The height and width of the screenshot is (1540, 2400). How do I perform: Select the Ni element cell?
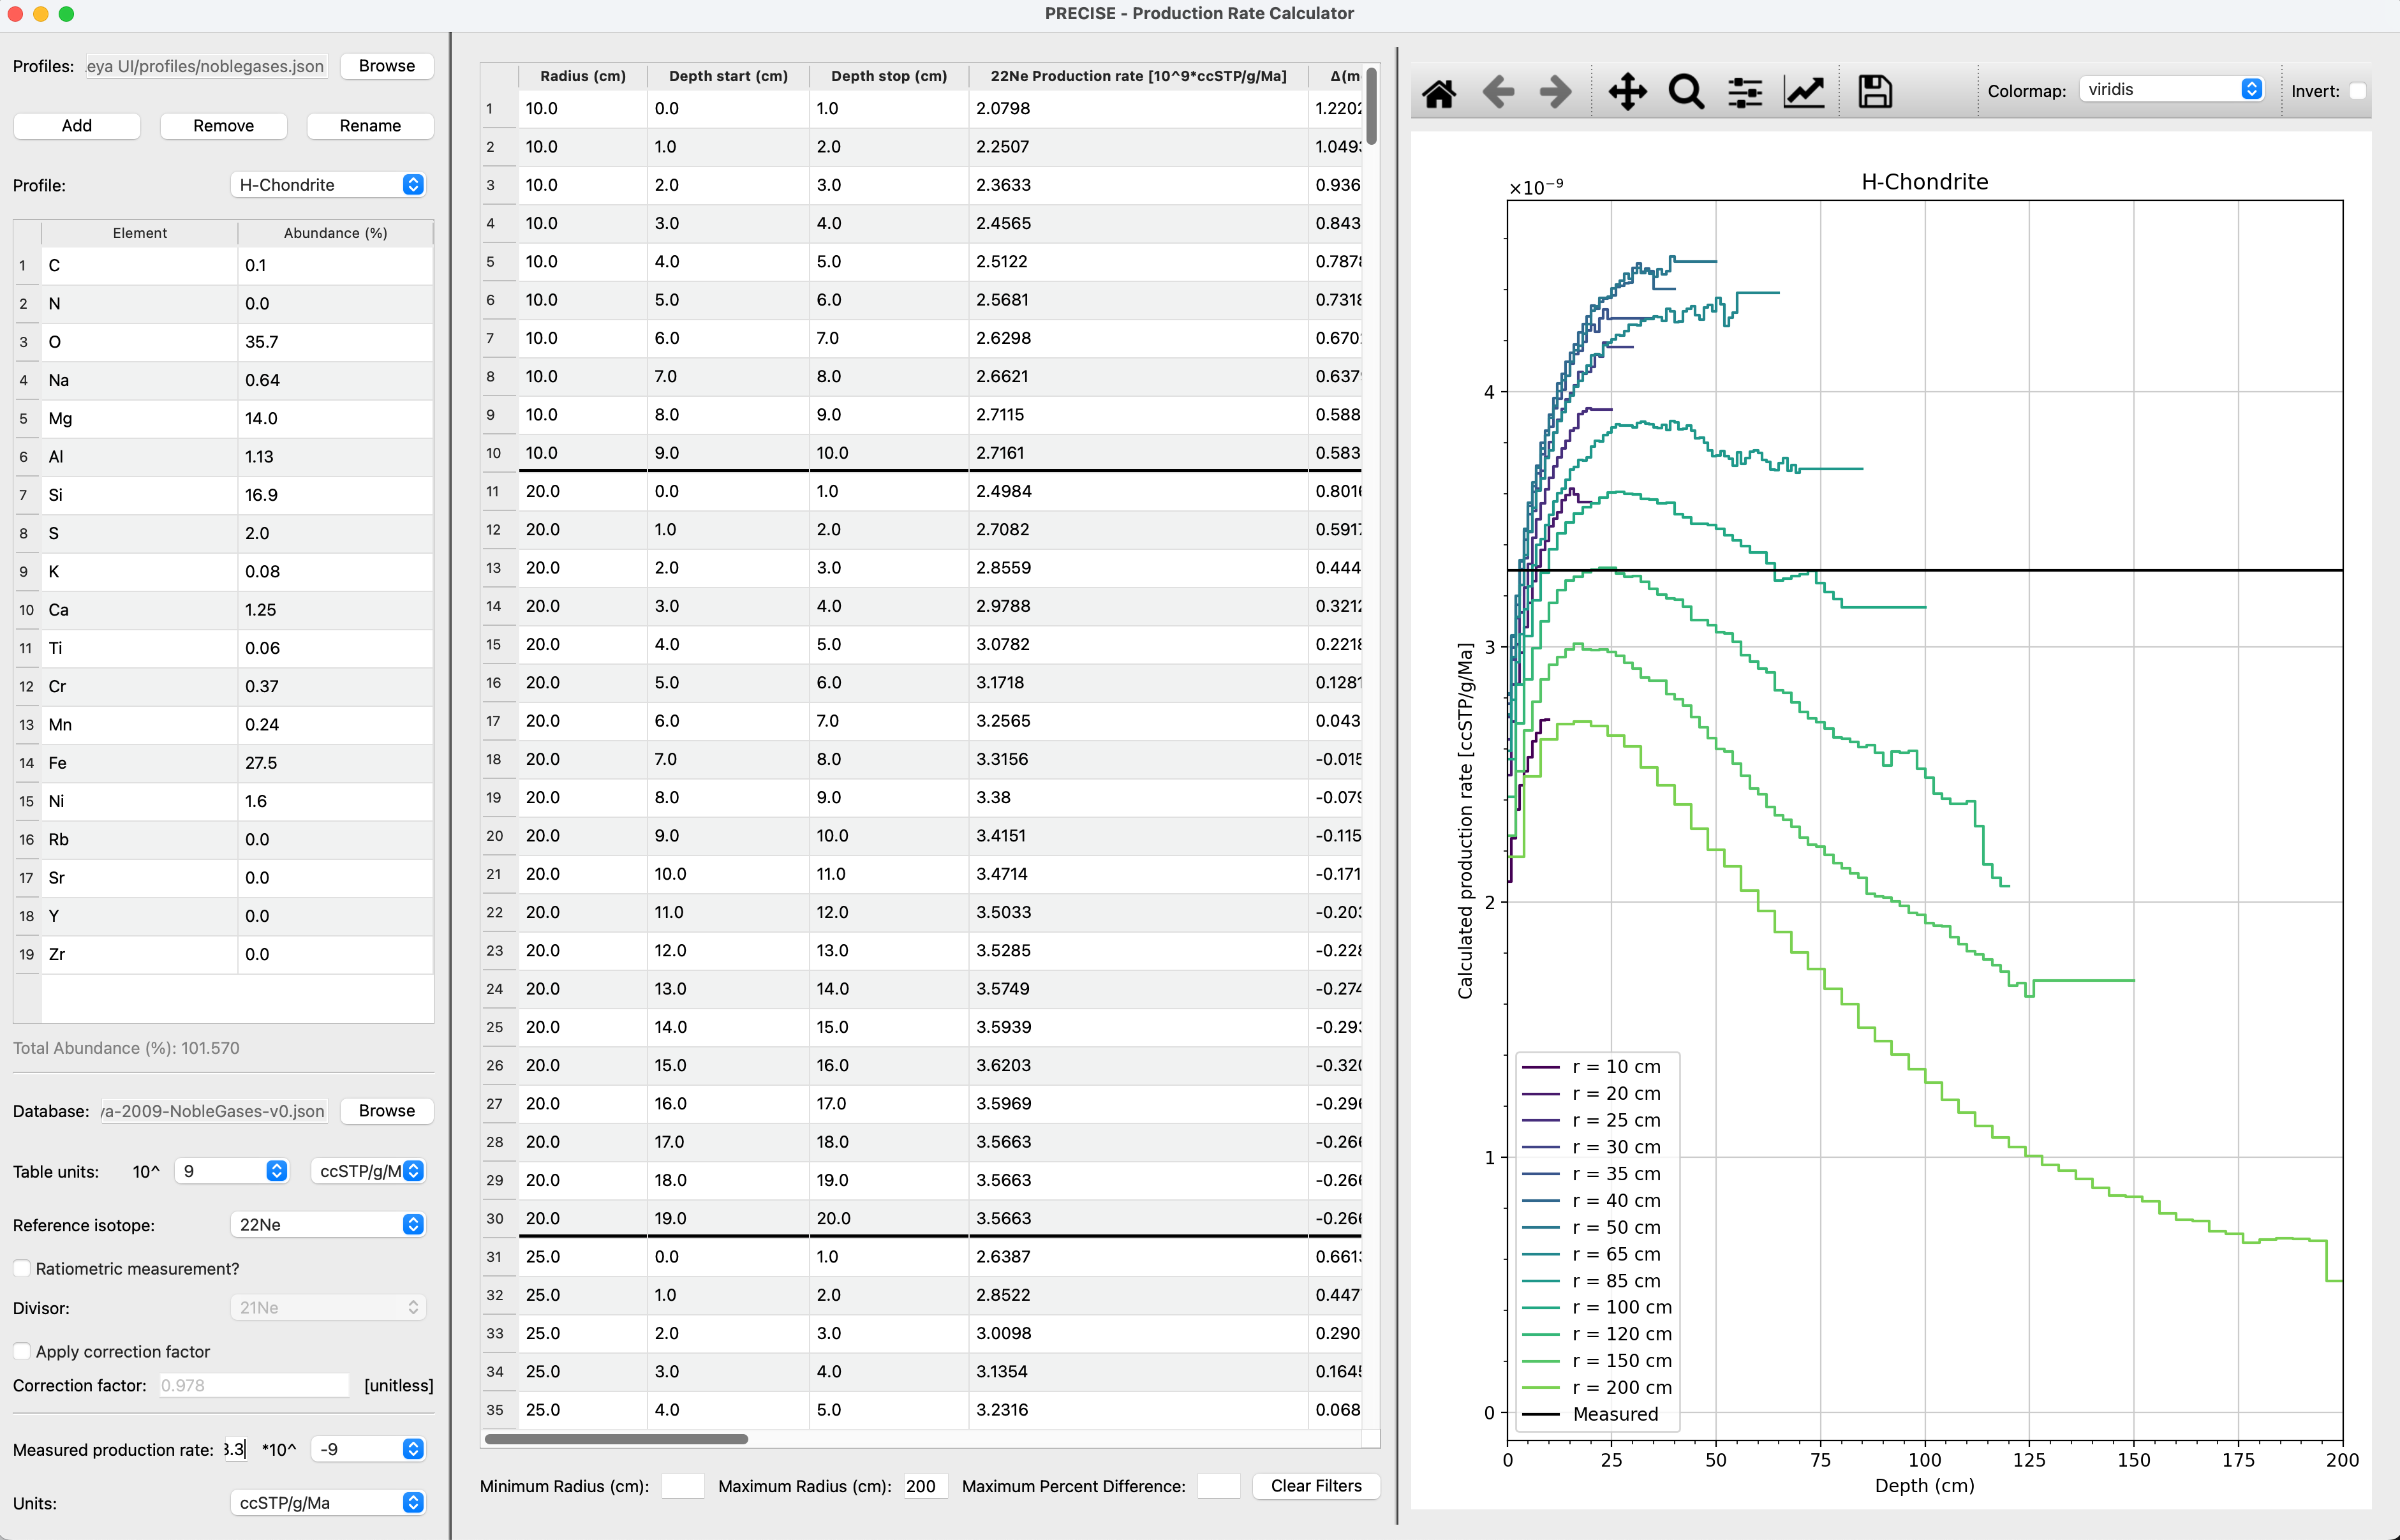(139, 801)
